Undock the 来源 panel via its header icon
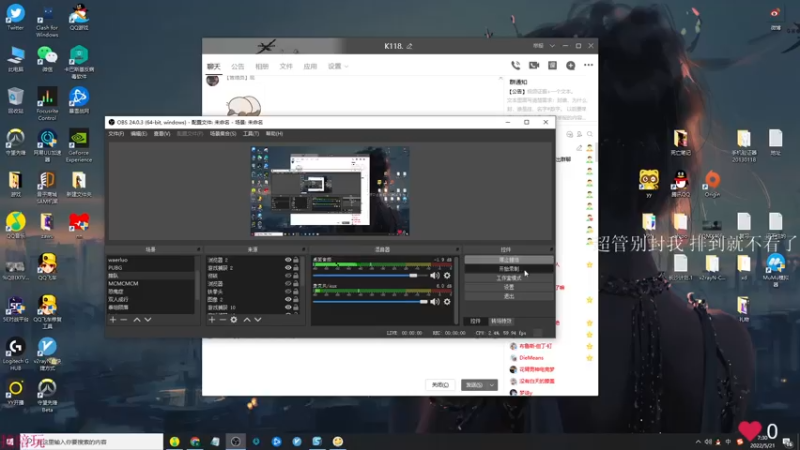This screenshot has height=450, width=800. [304, 249]
